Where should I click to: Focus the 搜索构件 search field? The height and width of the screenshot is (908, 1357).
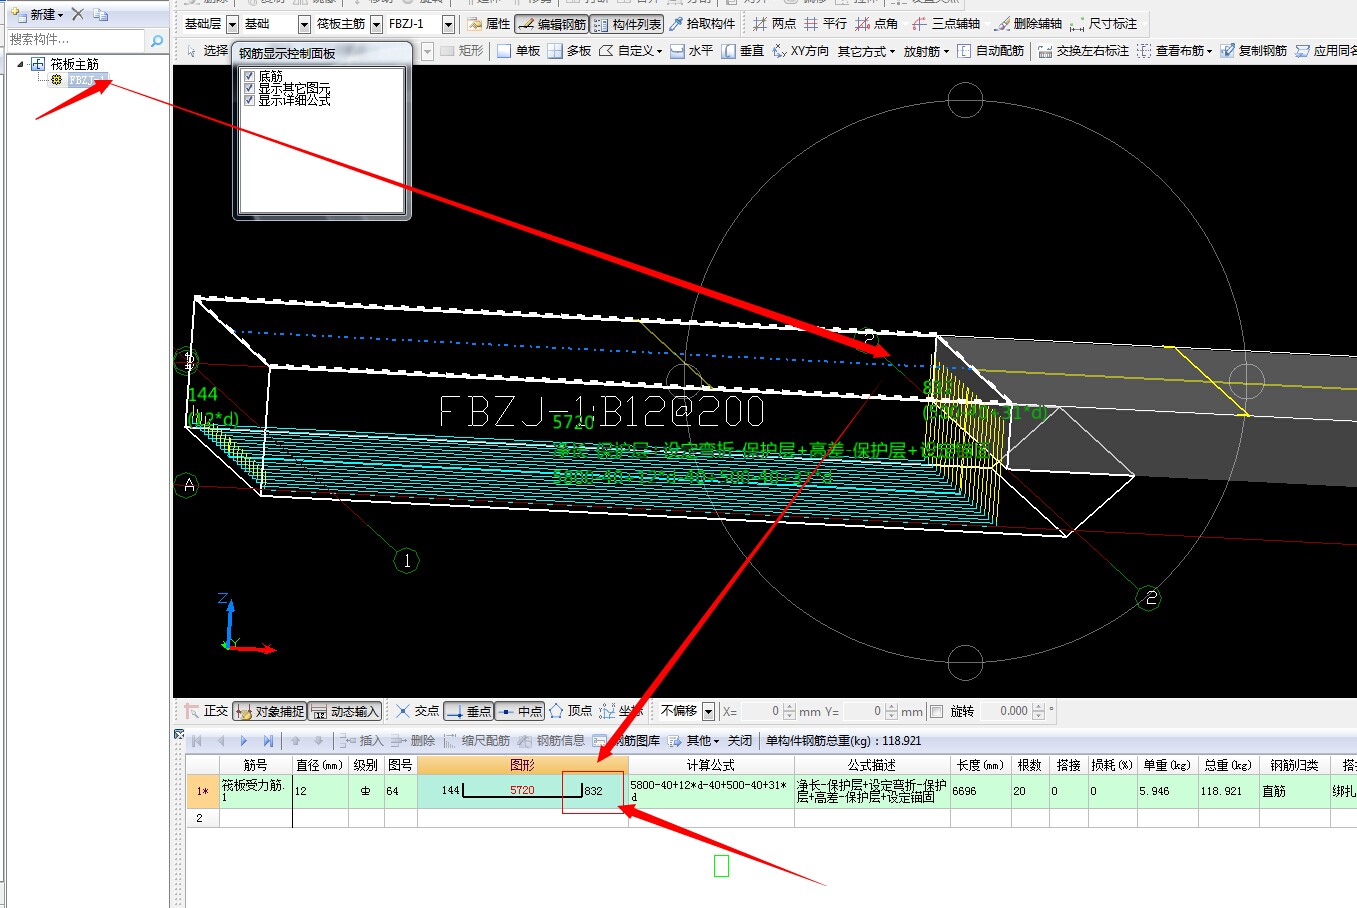75,40
